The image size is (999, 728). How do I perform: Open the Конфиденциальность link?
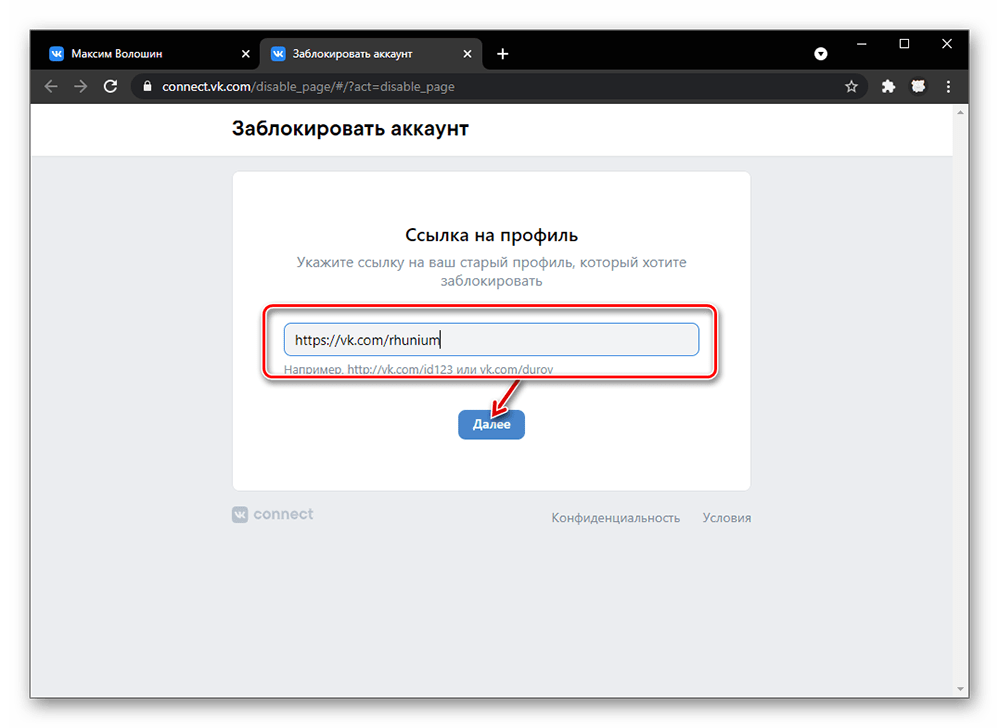[615, 518]
